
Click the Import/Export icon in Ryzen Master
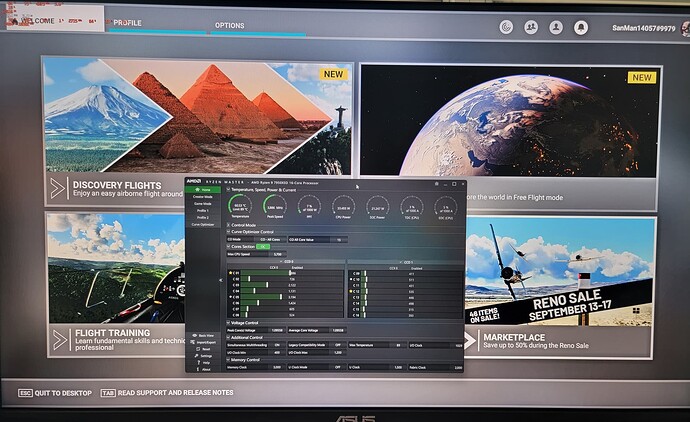192,342
